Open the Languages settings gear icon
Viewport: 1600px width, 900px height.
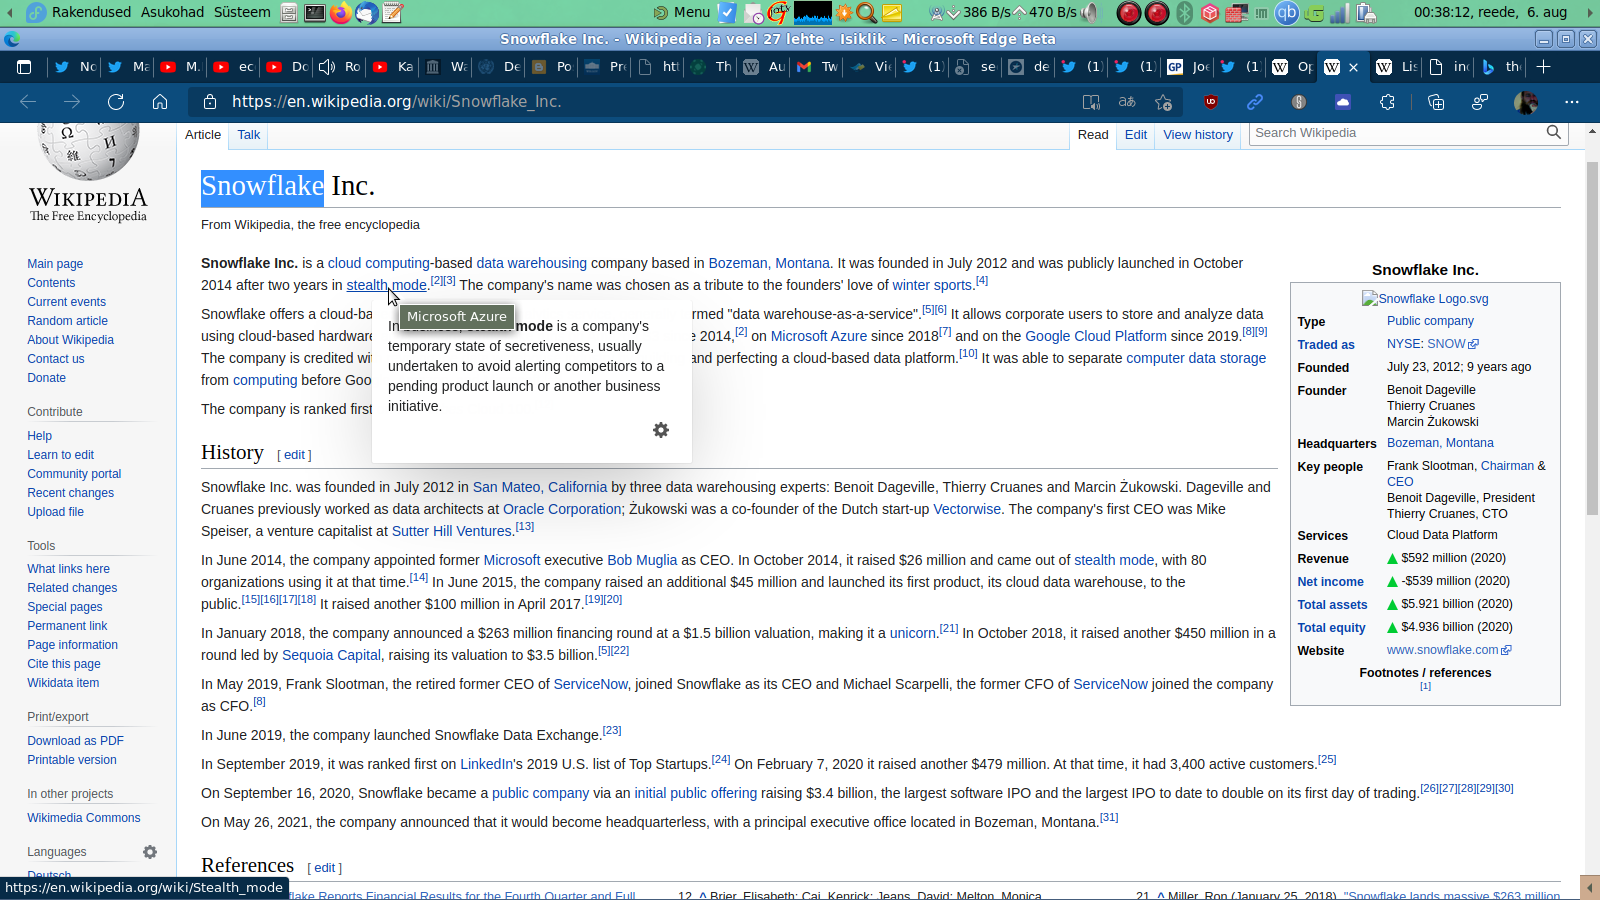click(150, 852)
